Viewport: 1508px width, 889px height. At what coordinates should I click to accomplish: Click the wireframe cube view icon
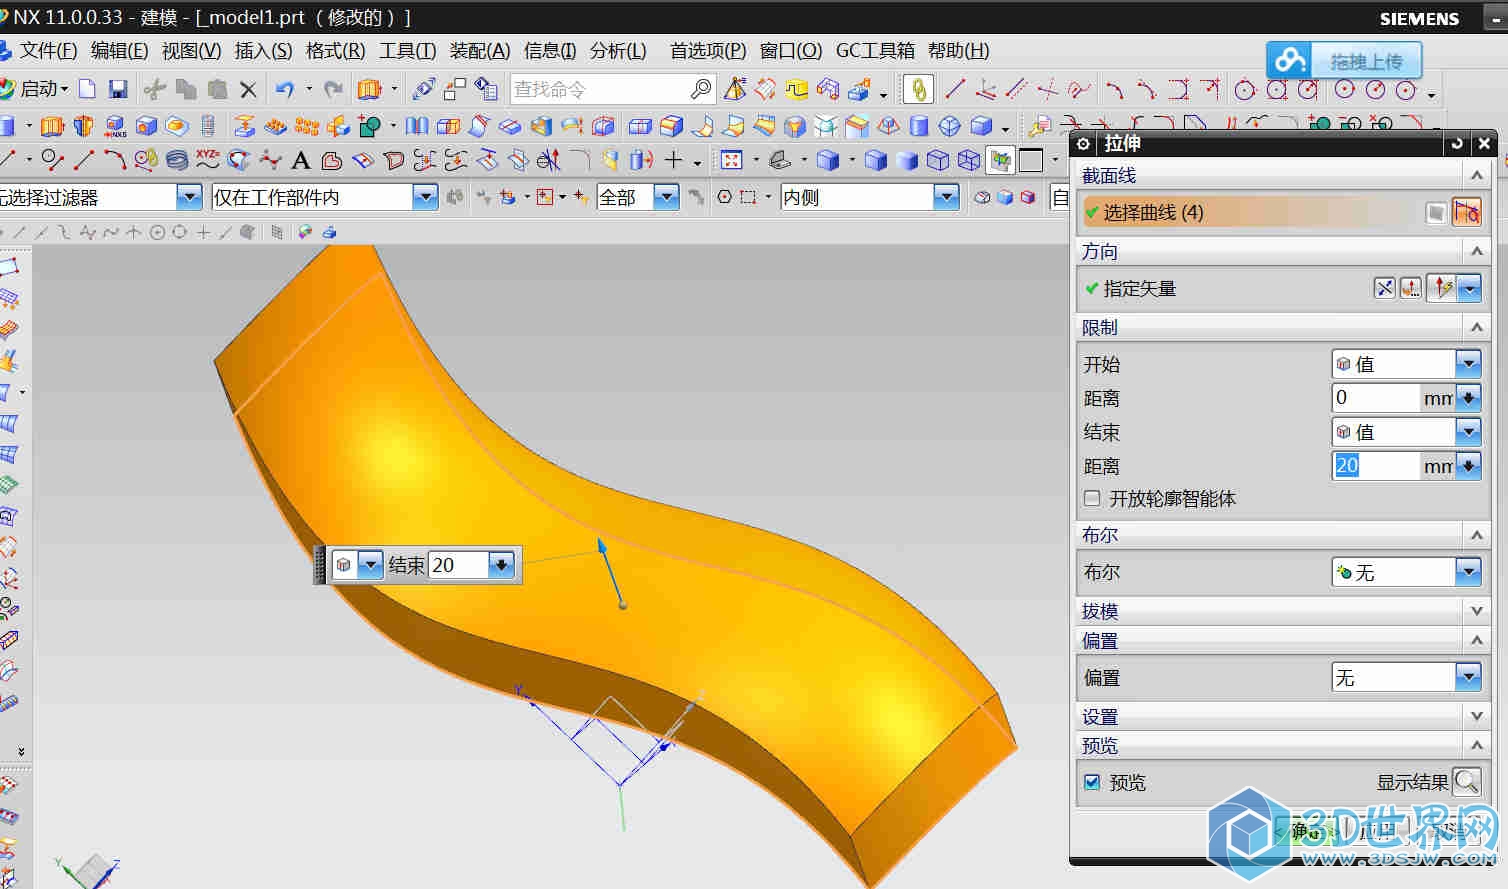click(x=938, y=160)
